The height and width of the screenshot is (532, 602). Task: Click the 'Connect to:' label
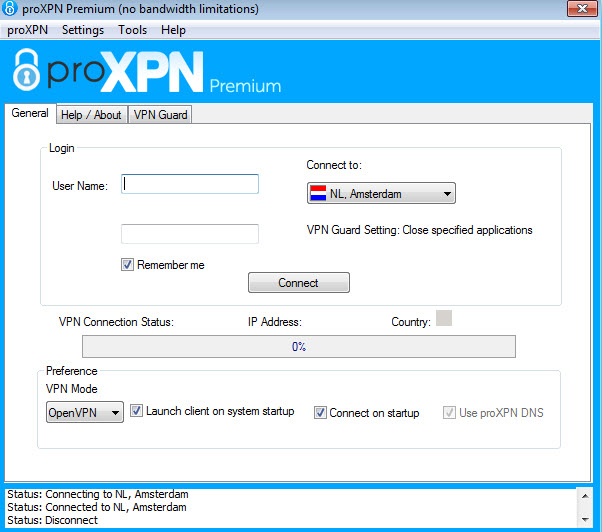(334, 165)
